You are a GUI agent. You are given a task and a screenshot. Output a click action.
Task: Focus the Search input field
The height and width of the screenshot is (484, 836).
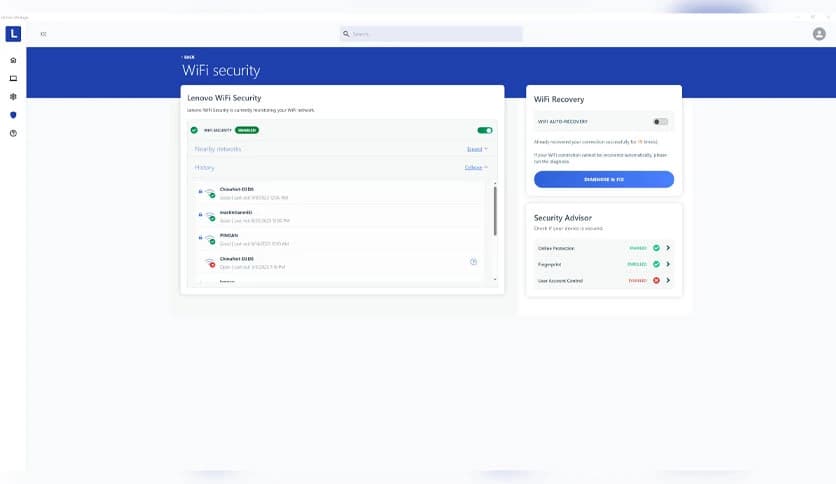(x=431, y=34)
